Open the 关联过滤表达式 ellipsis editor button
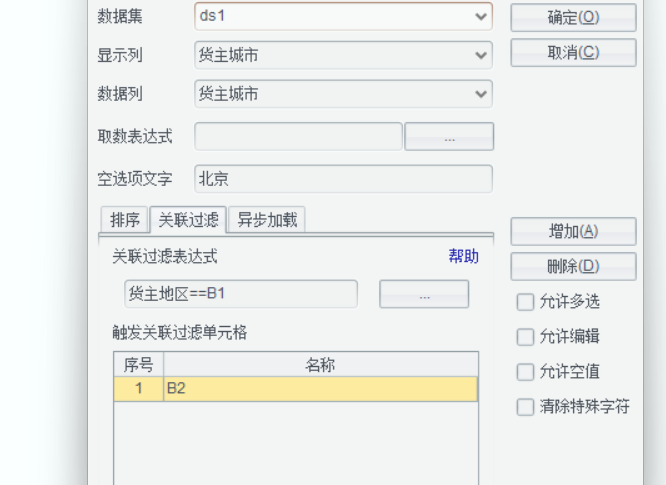This screenshot has height=485, width=666. pyautogui.click(x=424, y=295)
